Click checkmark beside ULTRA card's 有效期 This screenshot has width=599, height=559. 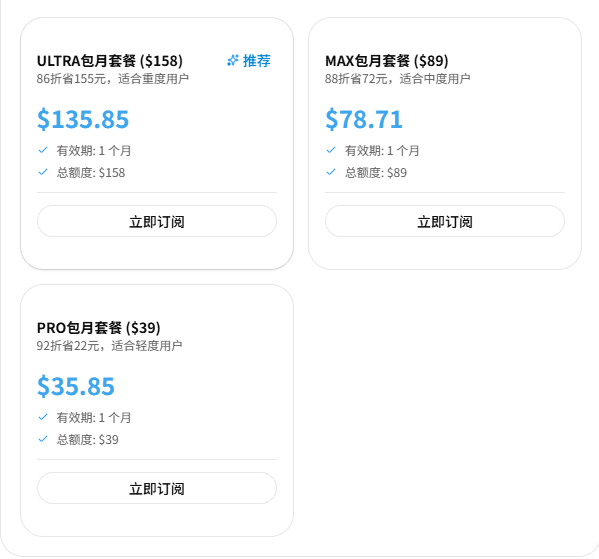pos(43,150)
